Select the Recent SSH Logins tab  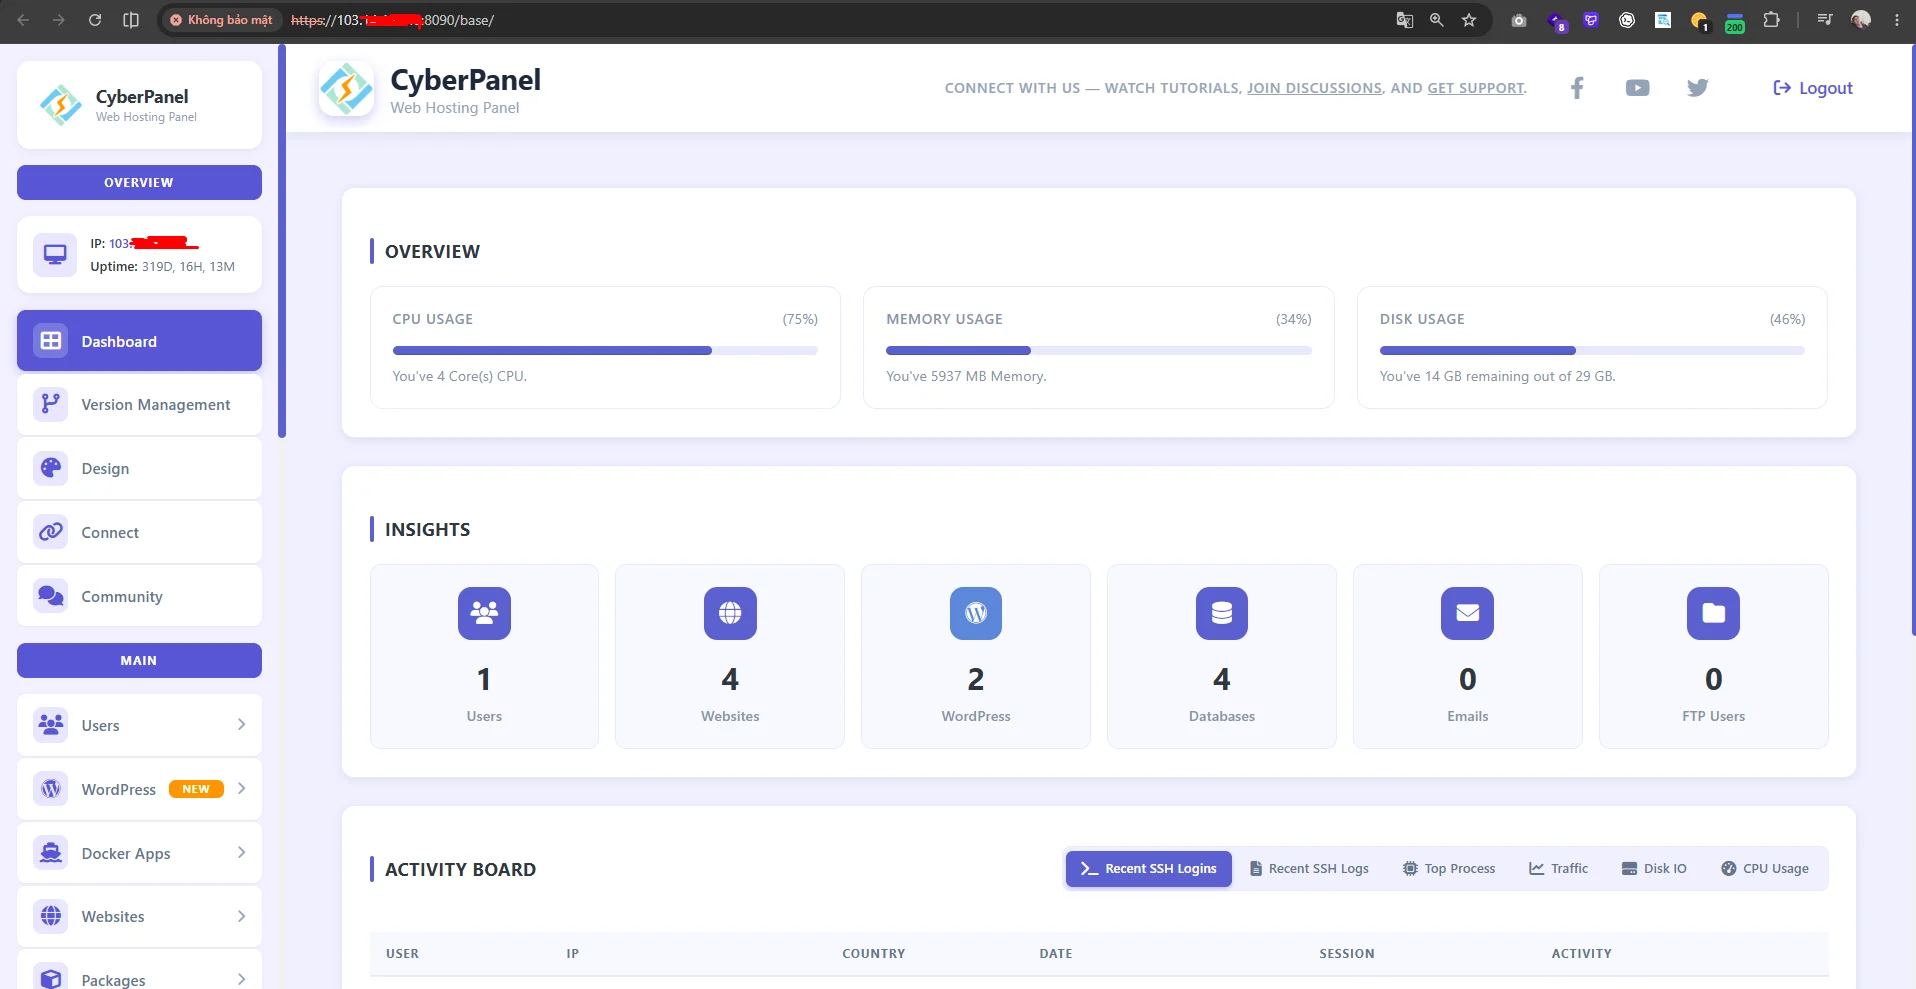click(x=1149, y=869)
